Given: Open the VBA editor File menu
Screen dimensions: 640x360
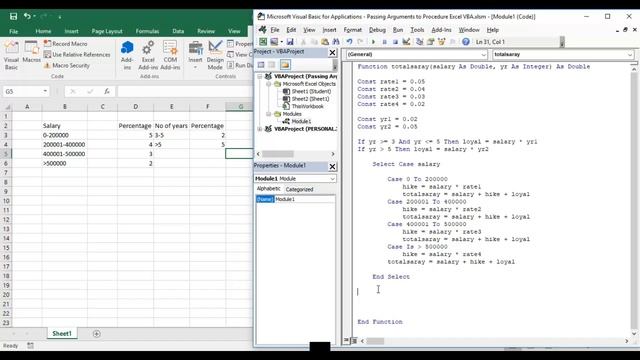Looking at the screenshot, I should click(x=275, y=30).
